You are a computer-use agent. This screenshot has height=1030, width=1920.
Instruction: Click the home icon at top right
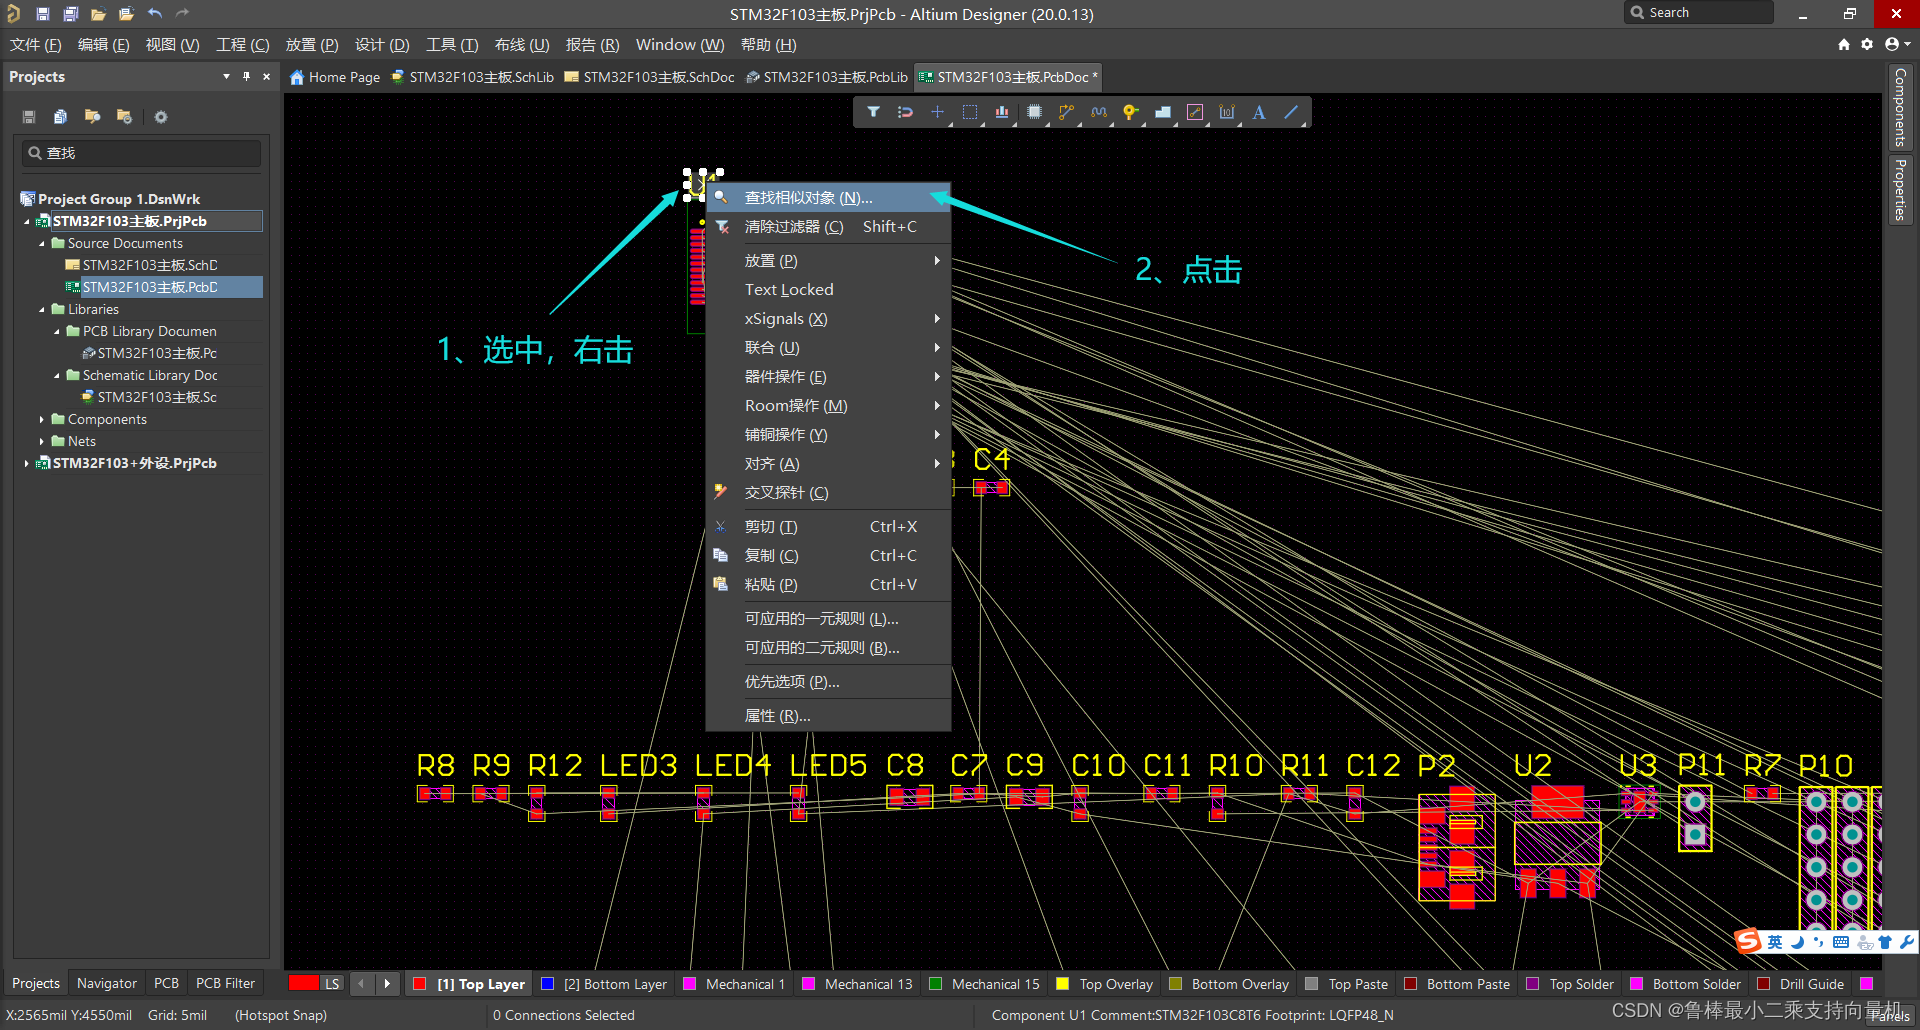pos(1844,44)
